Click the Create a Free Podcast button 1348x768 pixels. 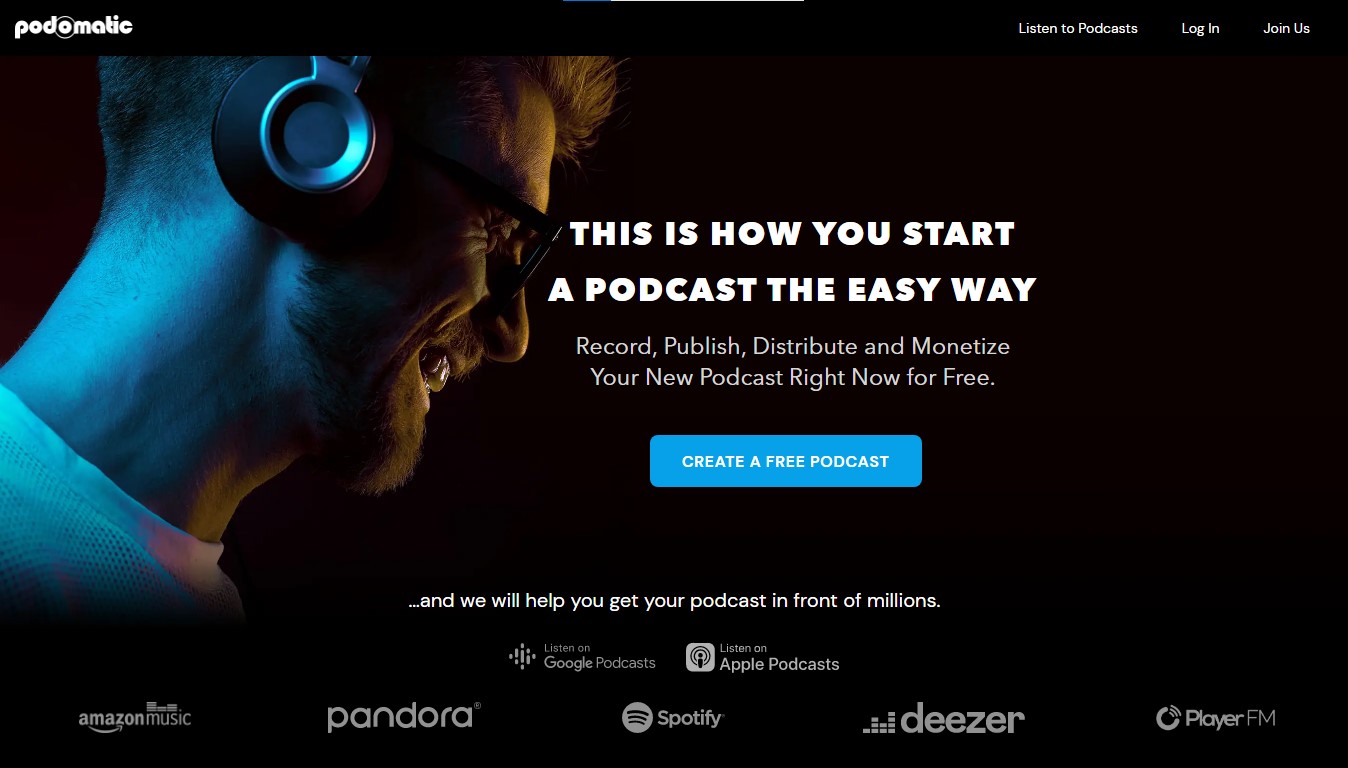coord(785,461)
